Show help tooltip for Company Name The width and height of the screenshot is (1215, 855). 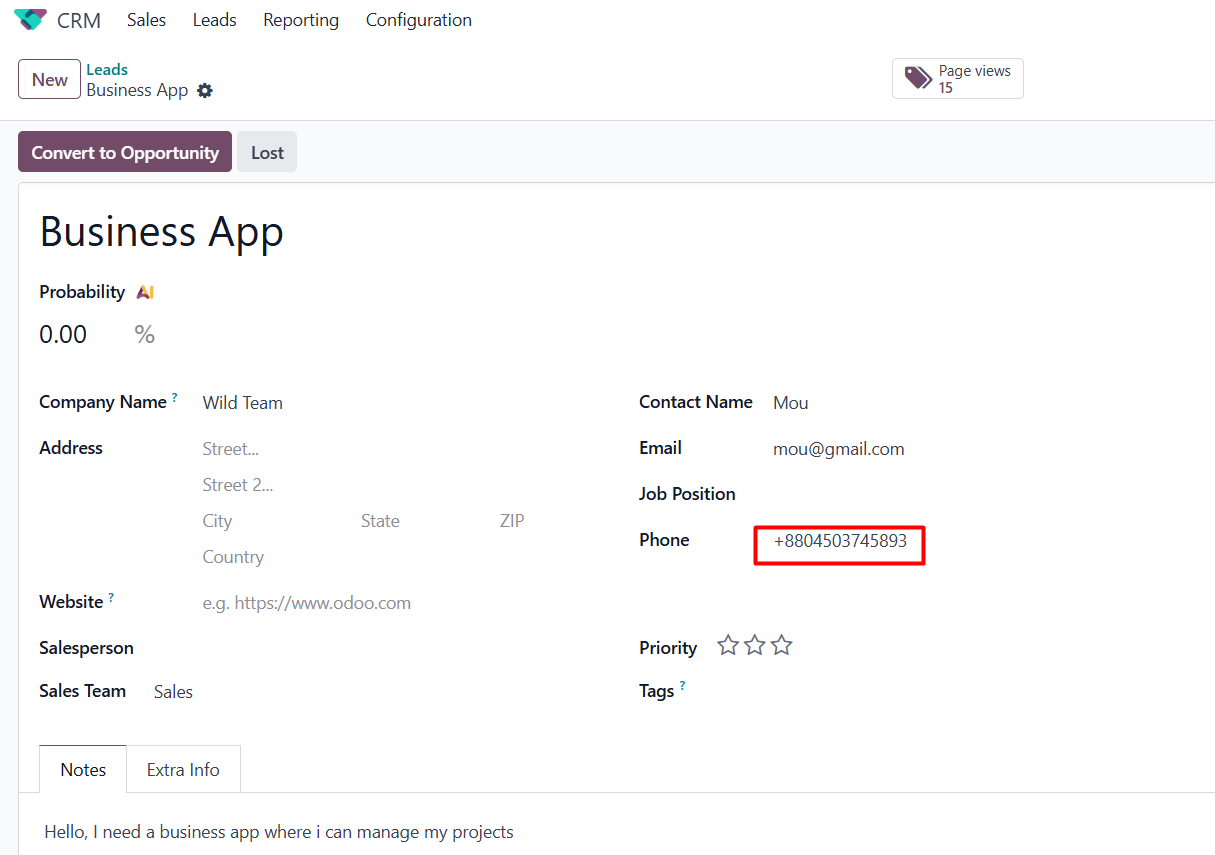coord(175,397)
